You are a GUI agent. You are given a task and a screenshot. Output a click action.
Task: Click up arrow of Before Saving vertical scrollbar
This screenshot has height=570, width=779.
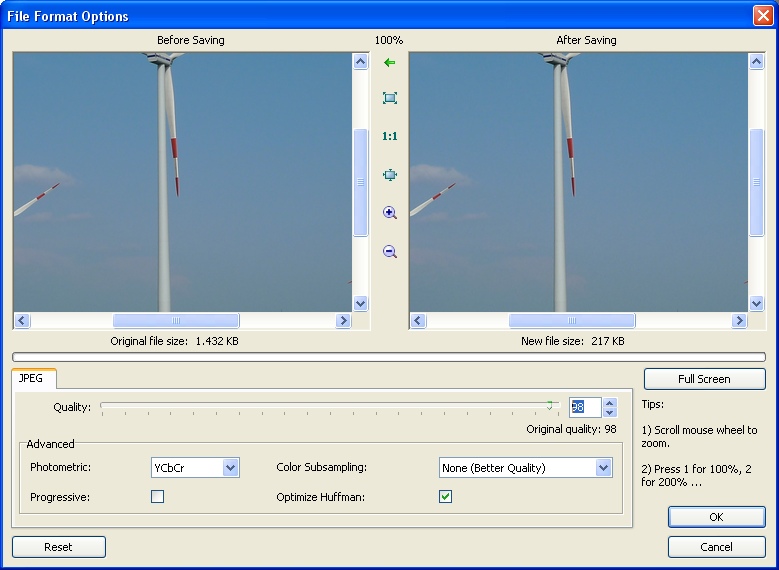[360, 62]
